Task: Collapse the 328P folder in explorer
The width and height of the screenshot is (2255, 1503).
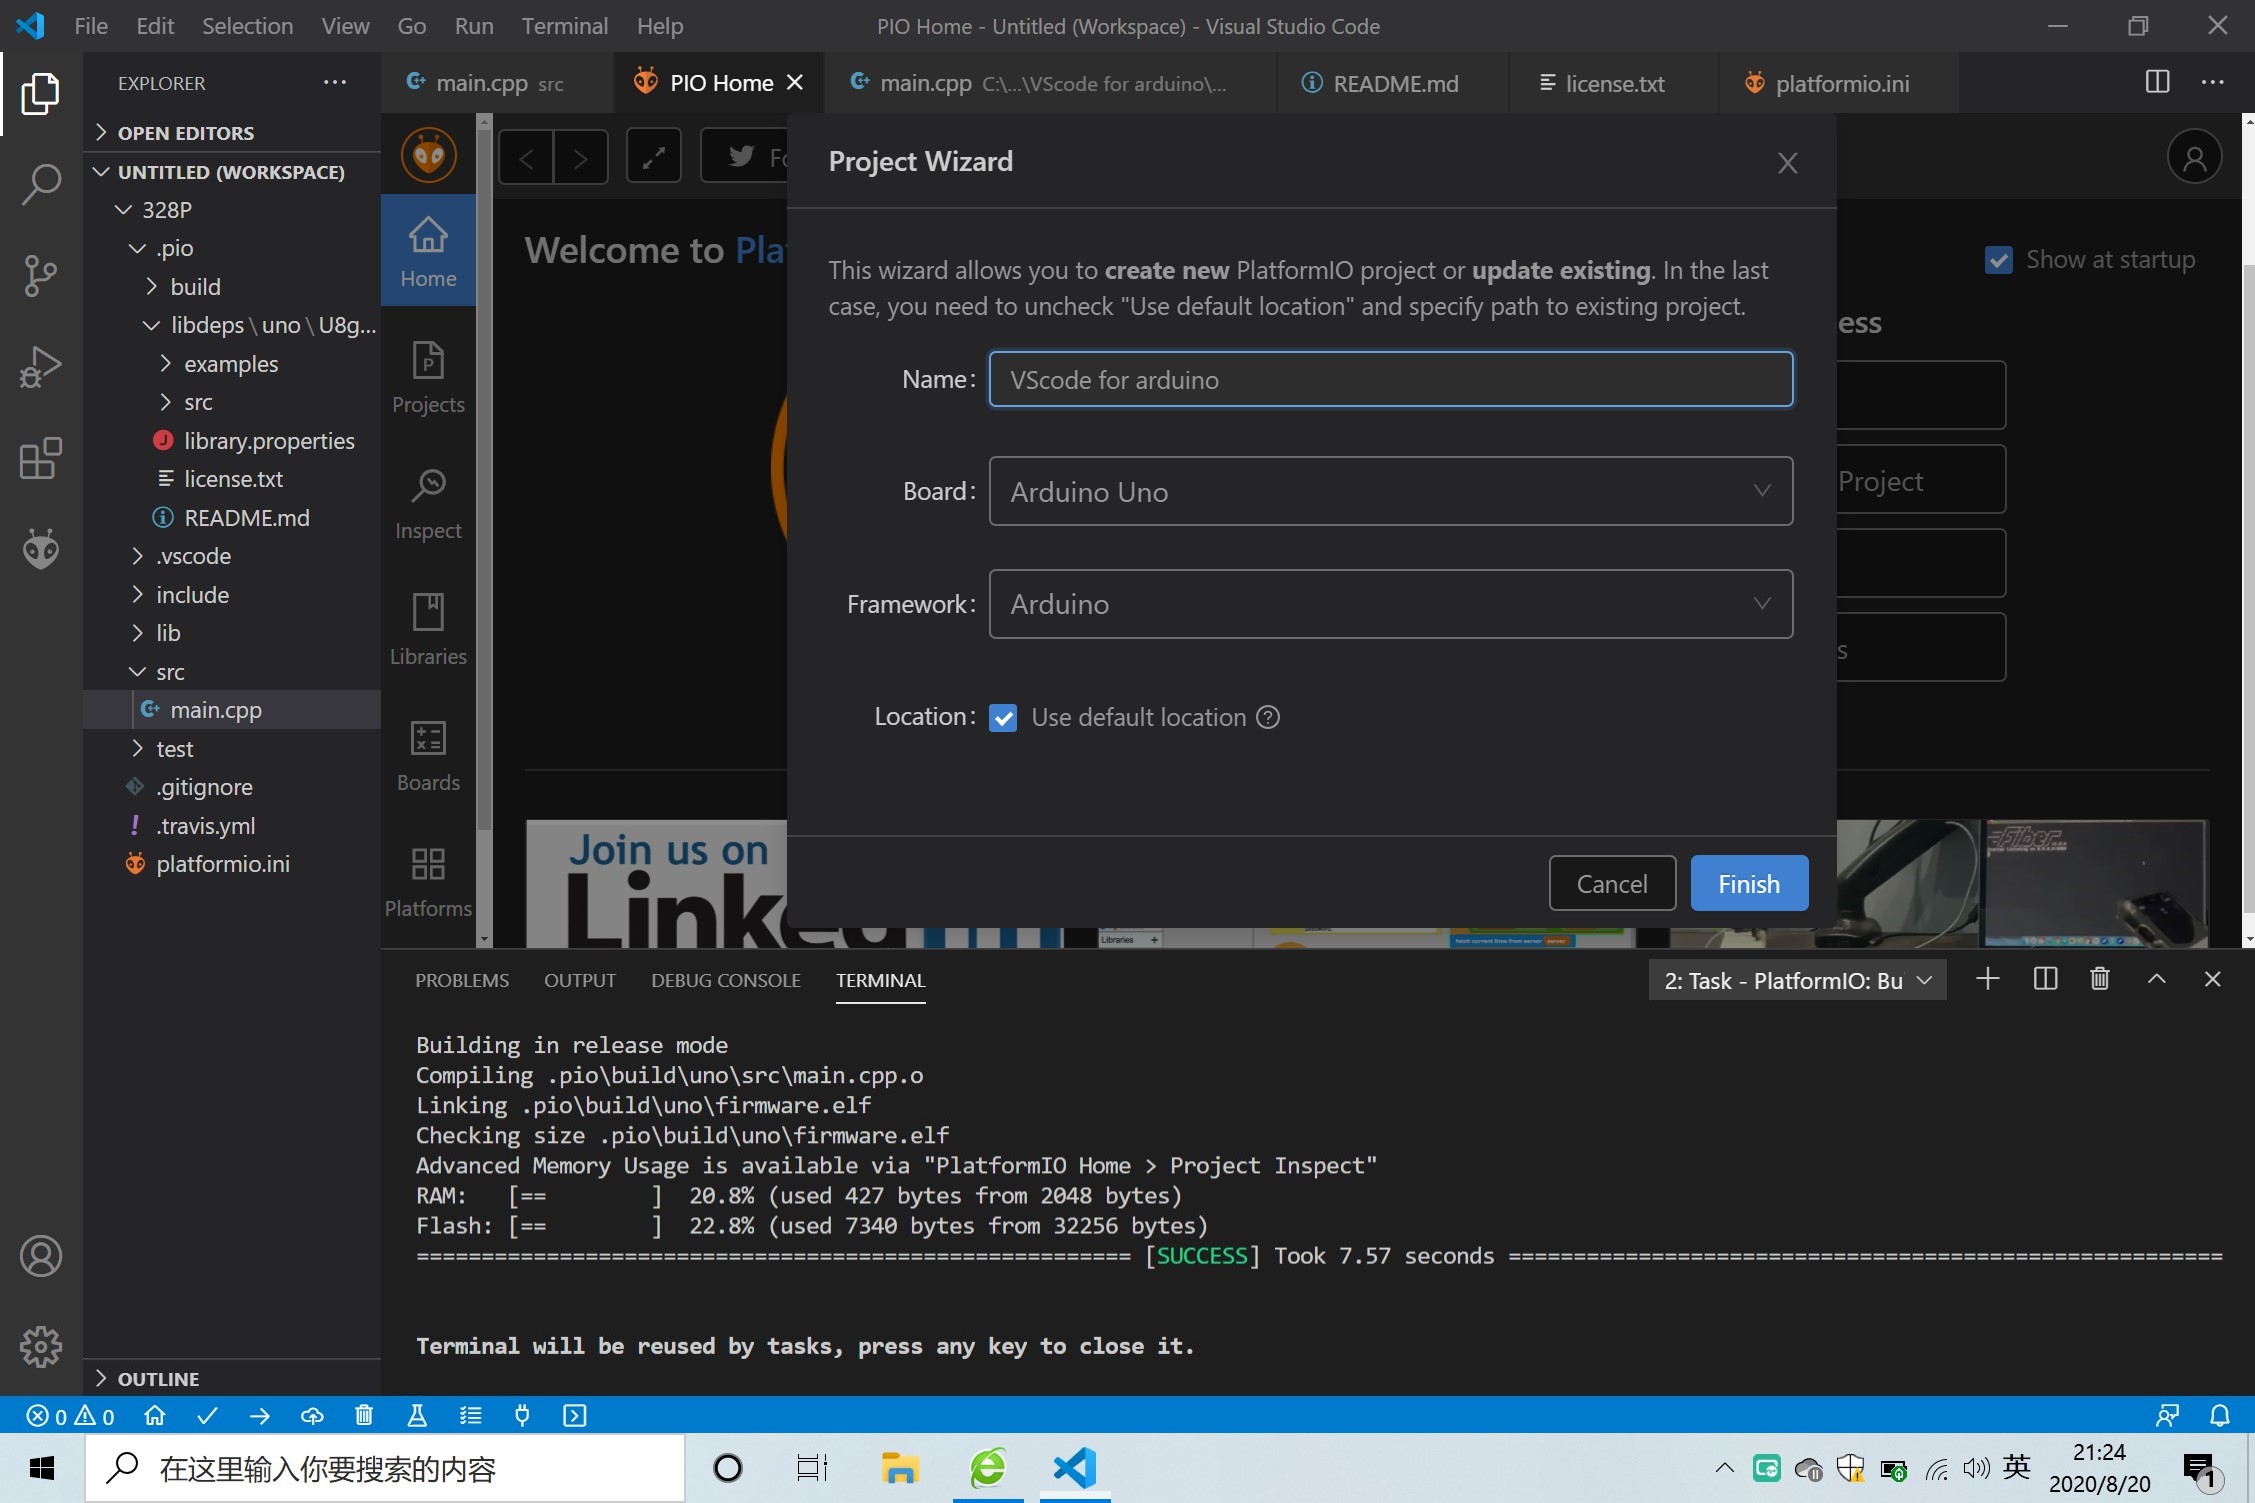Action: pyautogui.click(x=125, y=210)
